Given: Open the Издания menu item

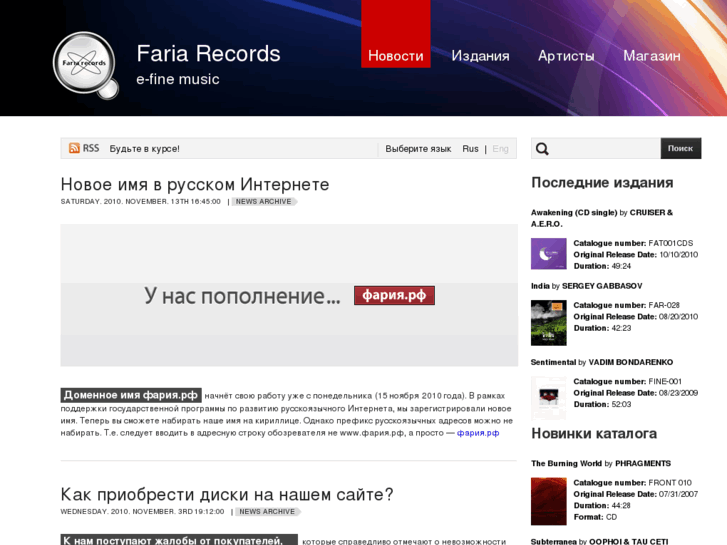Looking at the screenshot, I should (480, 56).
